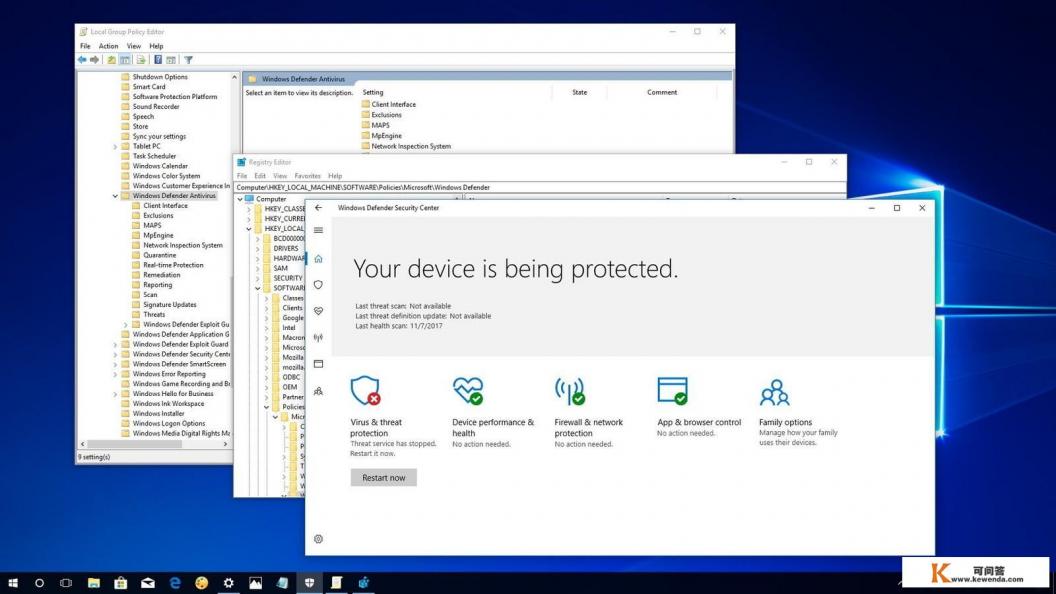The width and height of the screenshot is (1056, 594).
Task: Open the Action menu in Group Policy Editor
Action: coord(108,46)
